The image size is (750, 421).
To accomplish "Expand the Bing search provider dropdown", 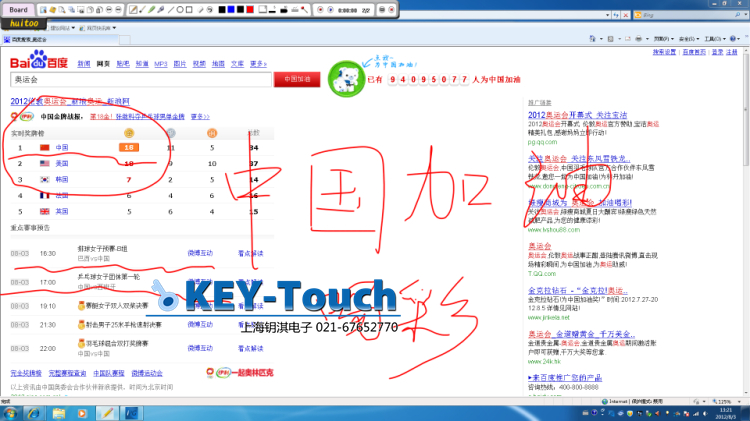I will click(x=746, y=14).
